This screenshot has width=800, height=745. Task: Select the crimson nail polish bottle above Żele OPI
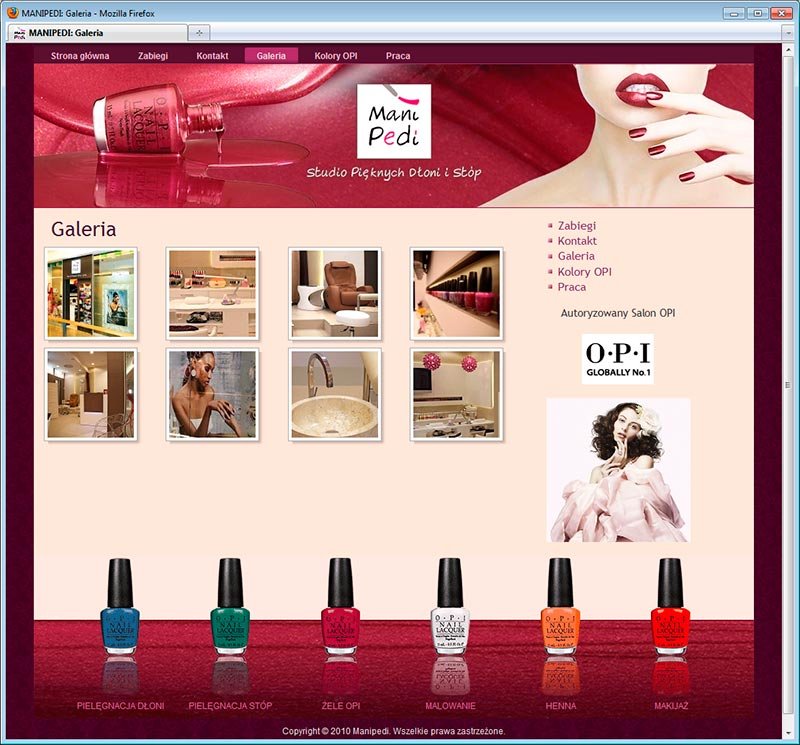tap(340, 606)
